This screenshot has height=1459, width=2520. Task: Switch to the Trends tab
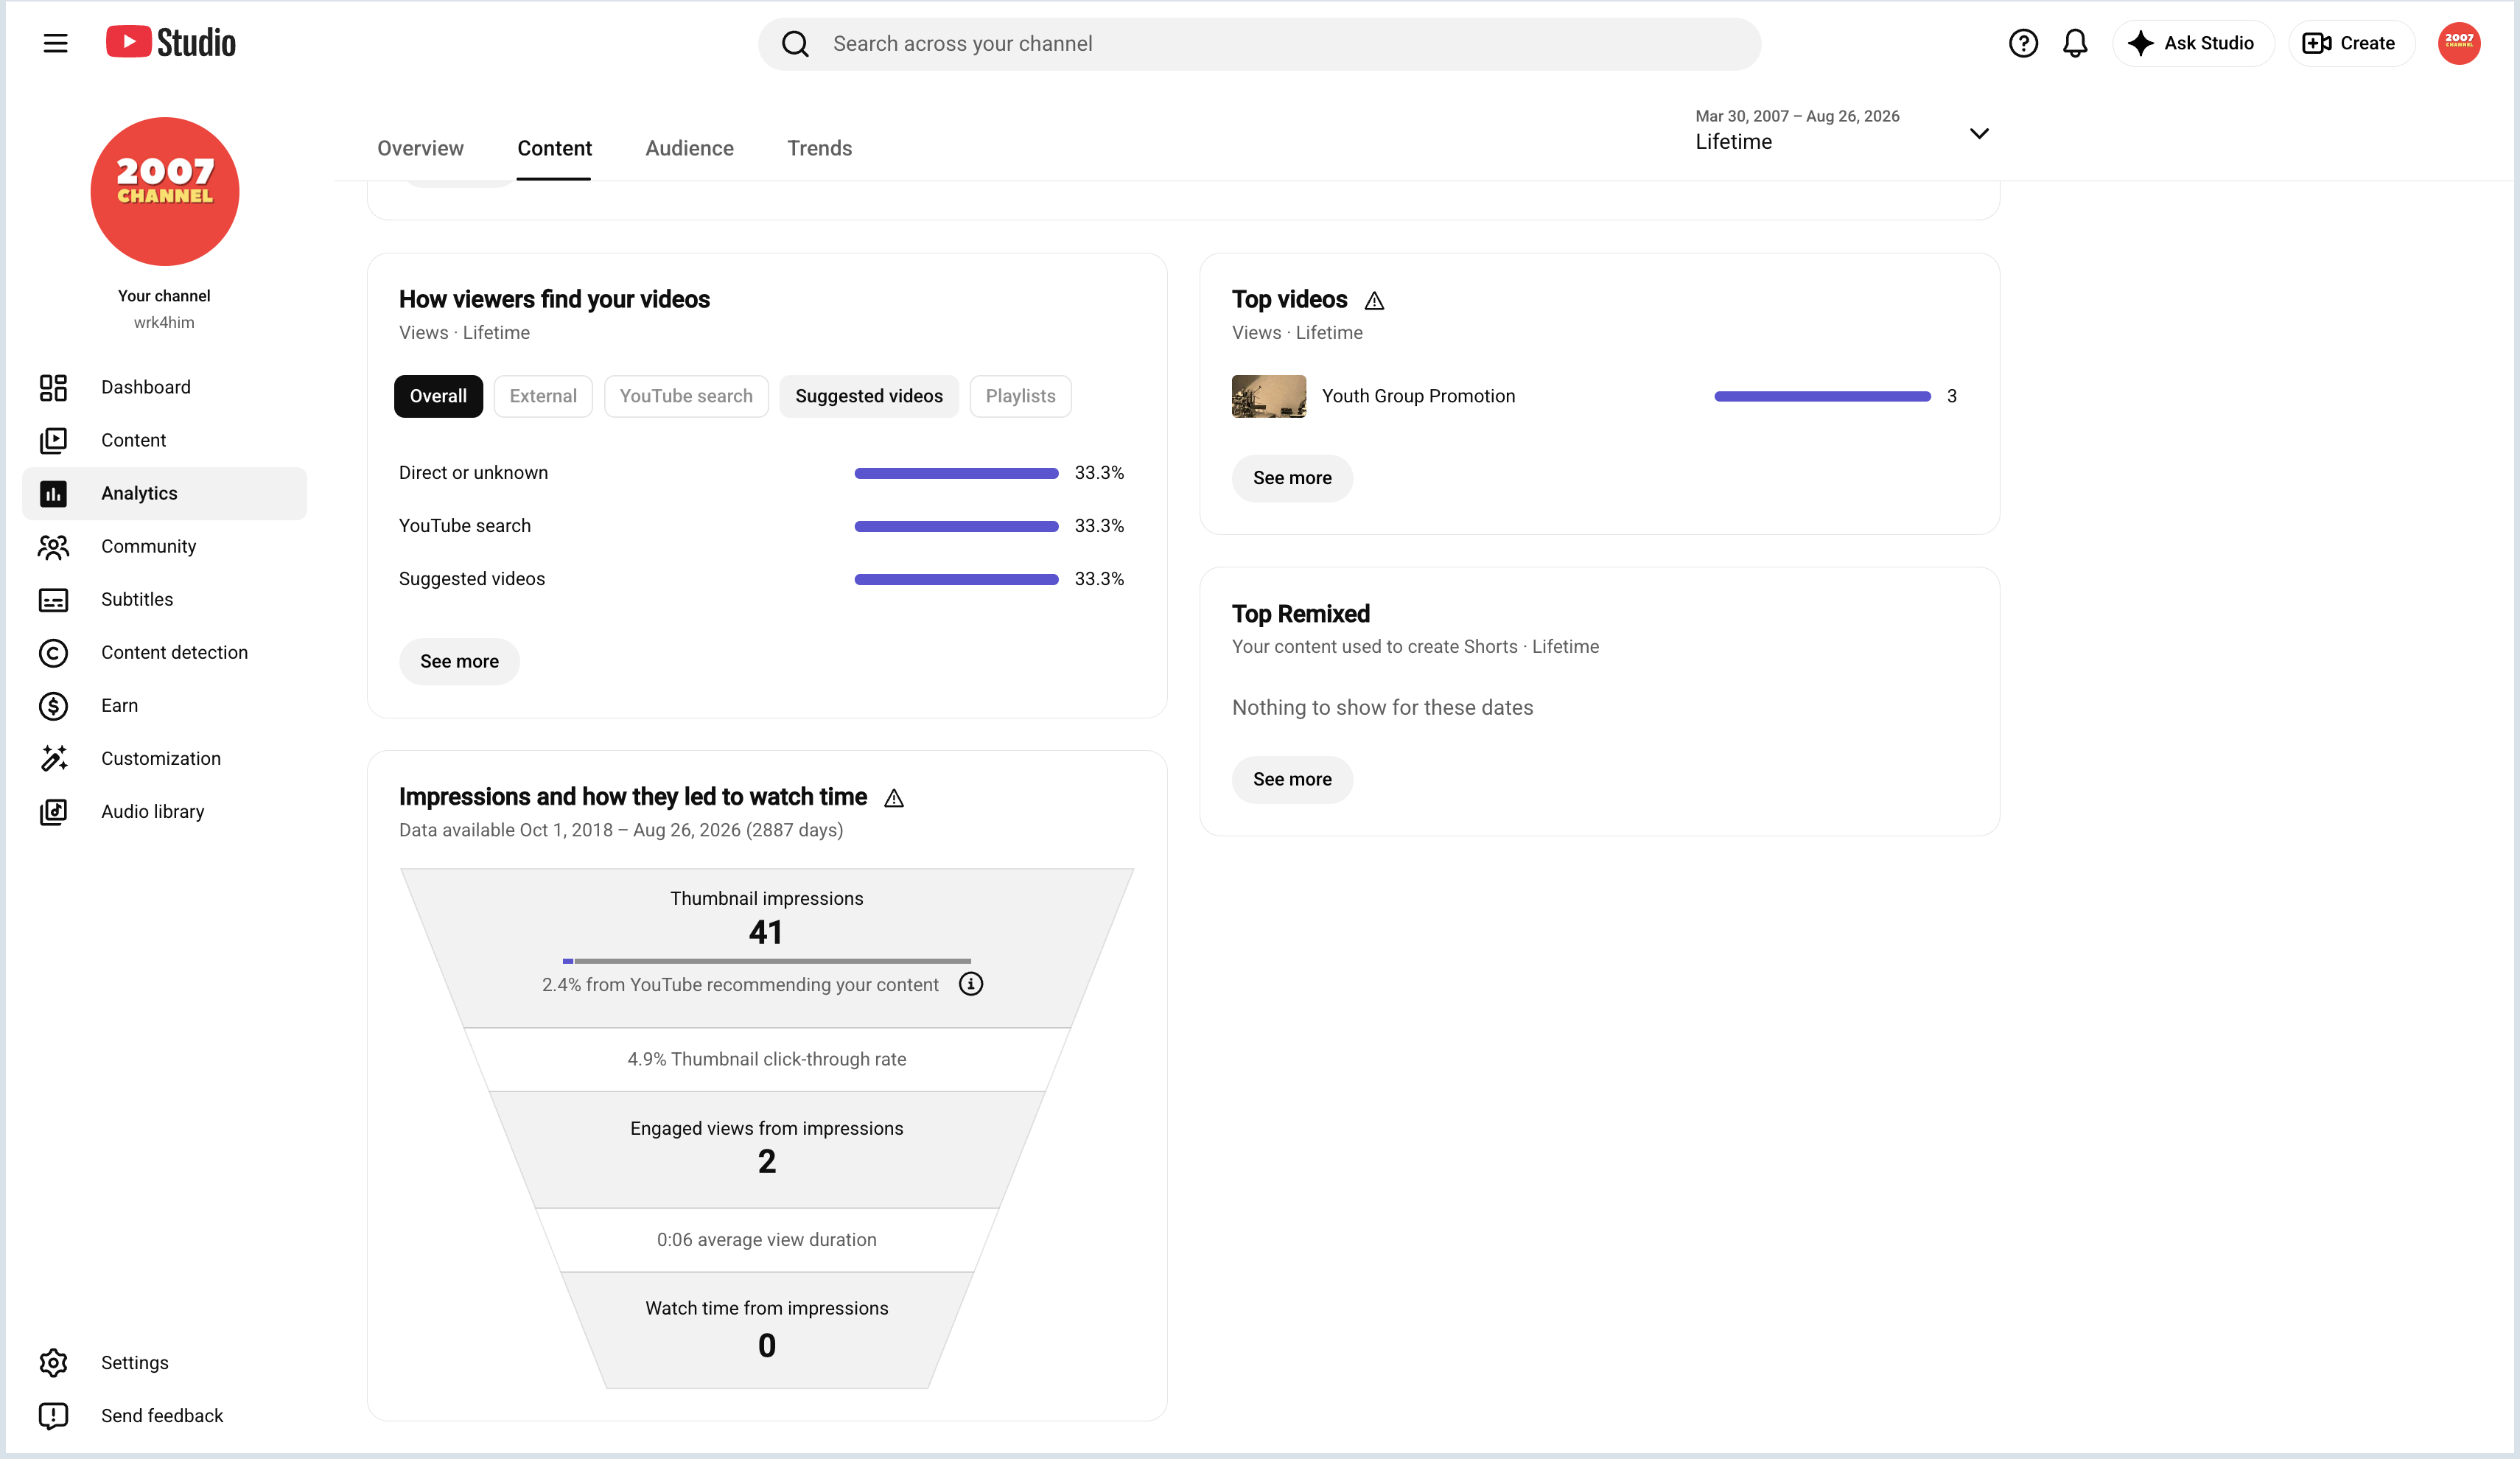pyautogui.click(x=819, y=148)
